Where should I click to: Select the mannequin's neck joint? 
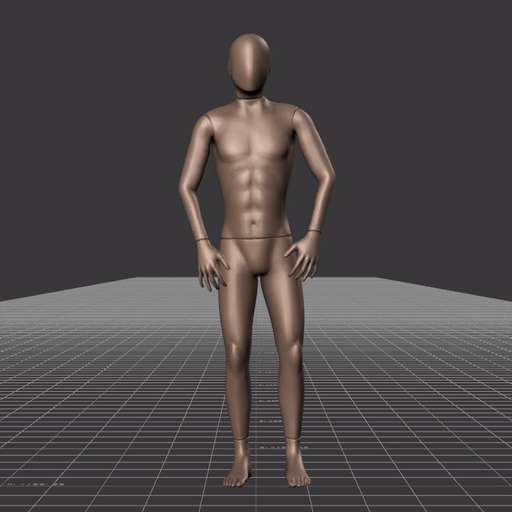[251, 98]
